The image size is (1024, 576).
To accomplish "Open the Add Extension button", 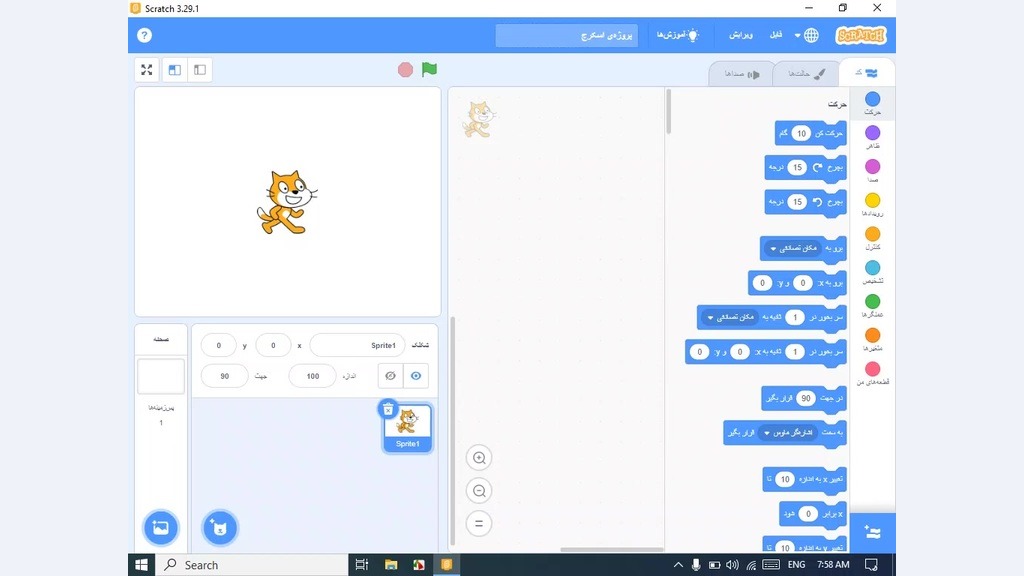I will point(872,532).
